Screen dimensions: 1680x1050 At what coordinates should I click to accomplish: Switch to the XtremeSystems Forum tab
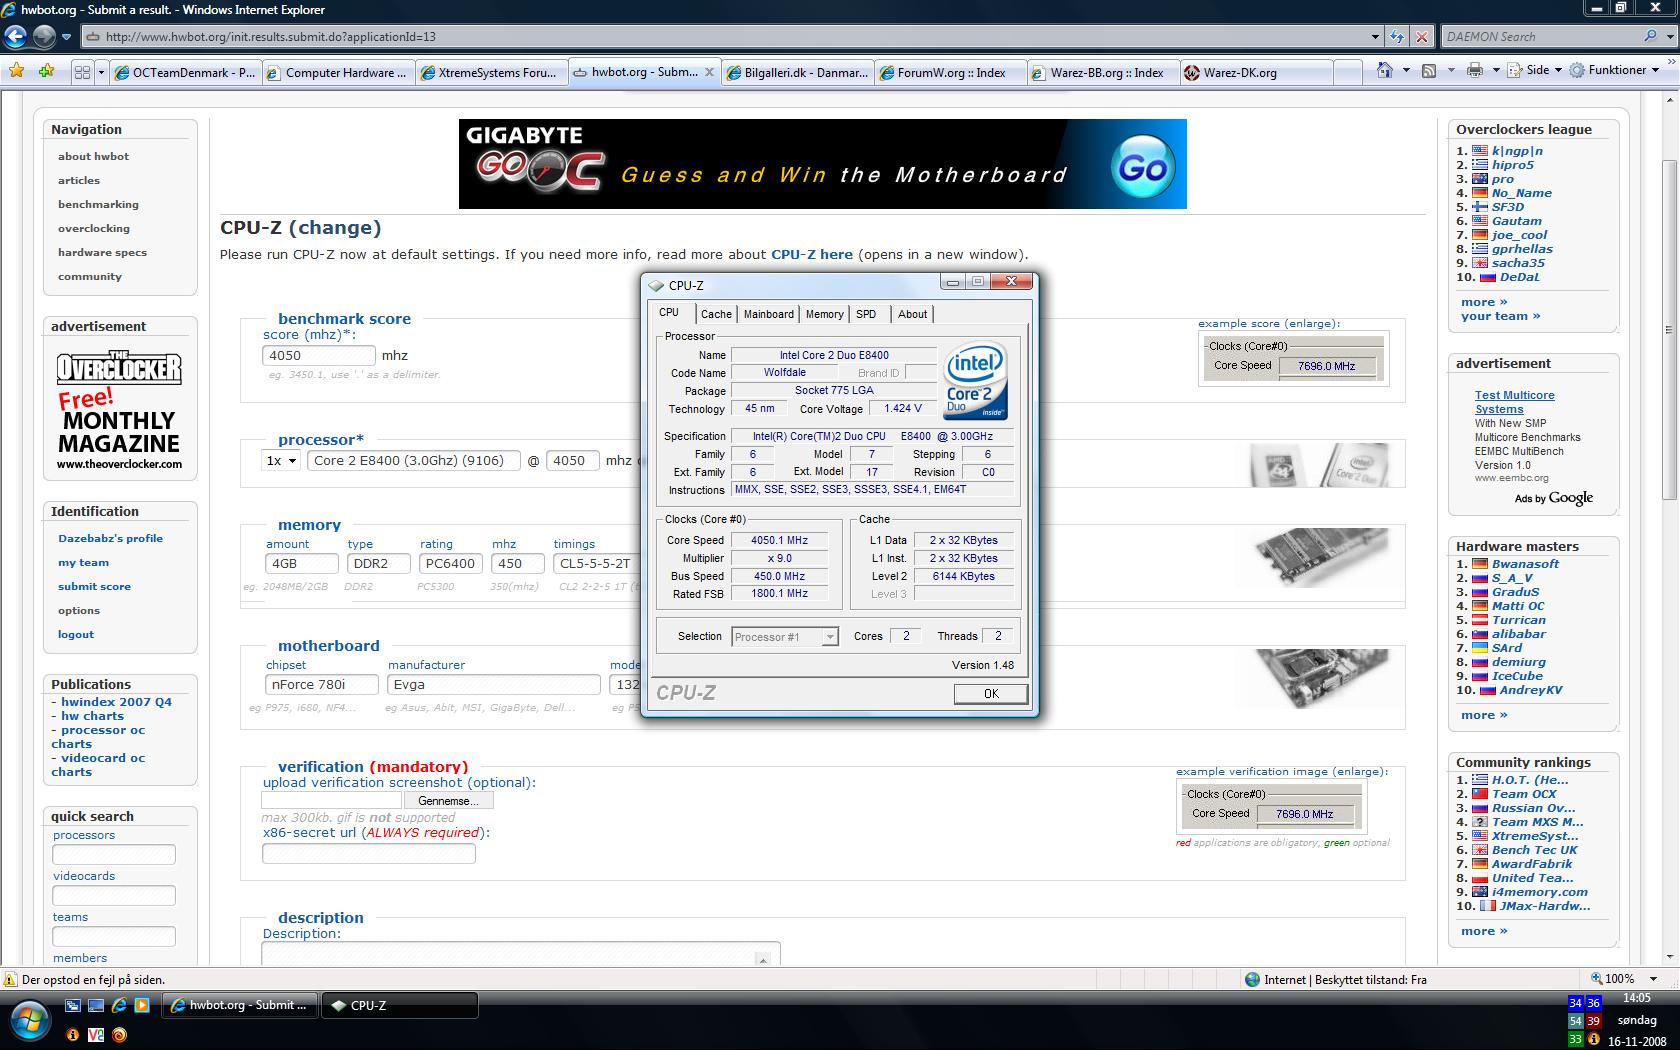click(490, 72)
